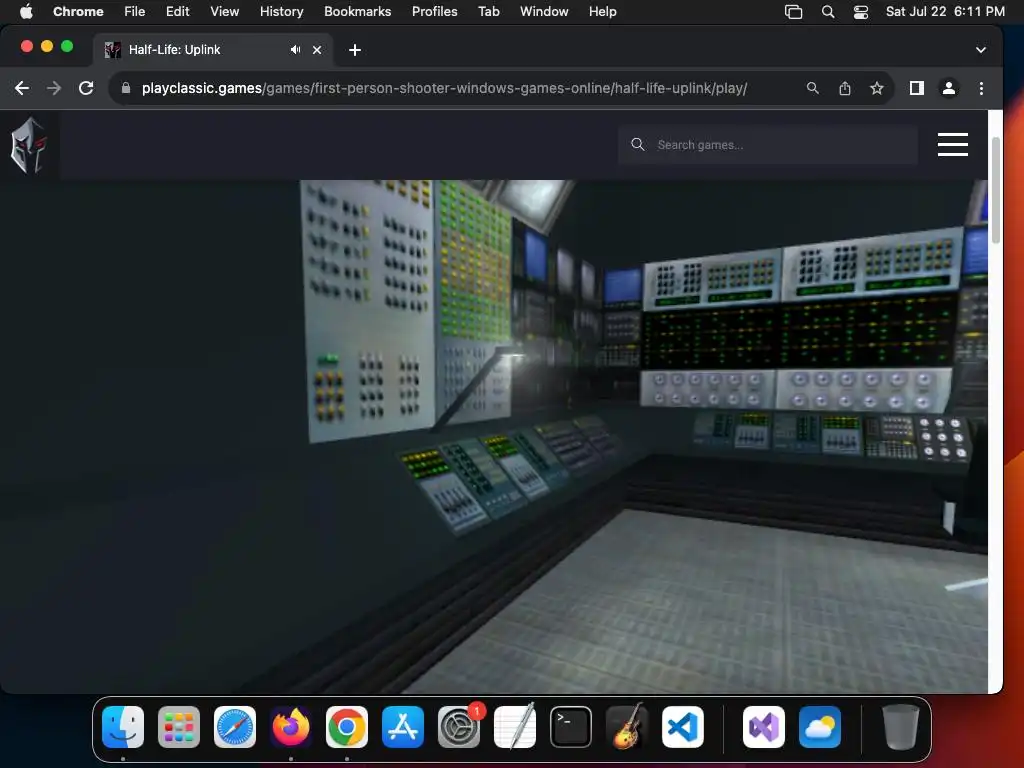Launch Terminal from the Dock
The width and height of the screenshot is (1024, 768).
pos(571,727)
